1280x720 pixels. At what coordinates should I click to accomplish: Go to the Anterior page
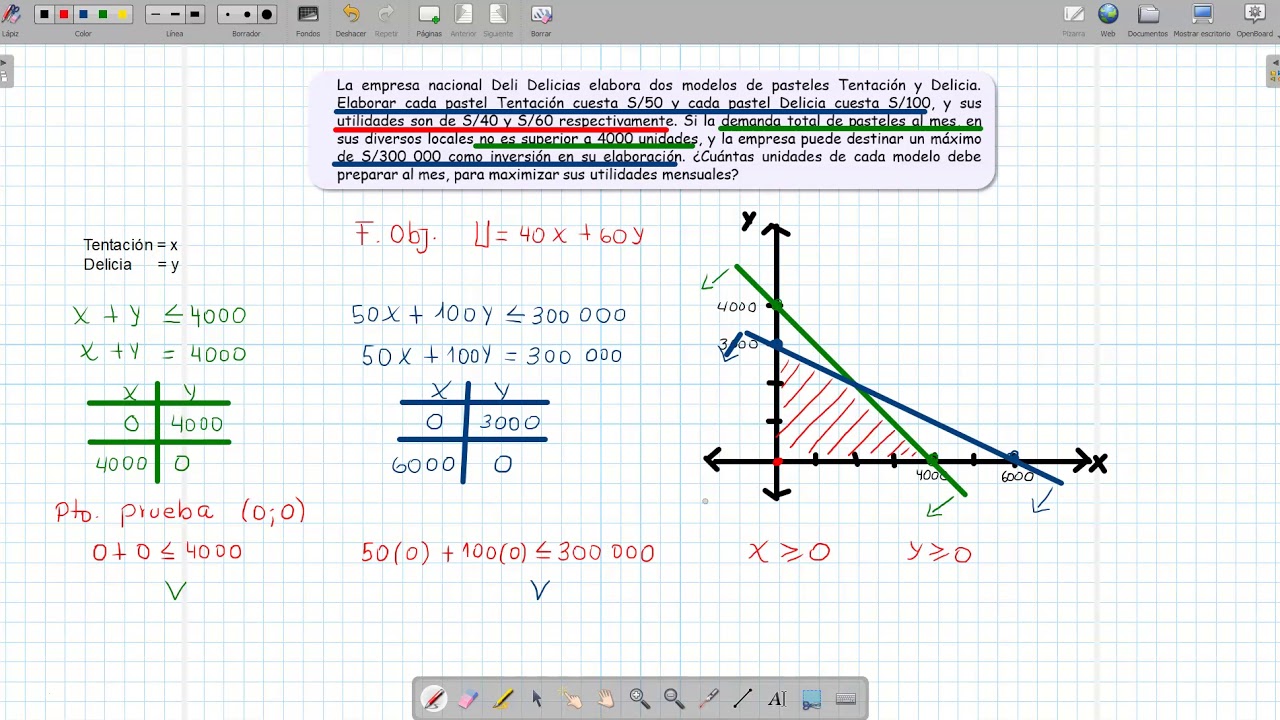pyautogui.click(x=463, y=20)
